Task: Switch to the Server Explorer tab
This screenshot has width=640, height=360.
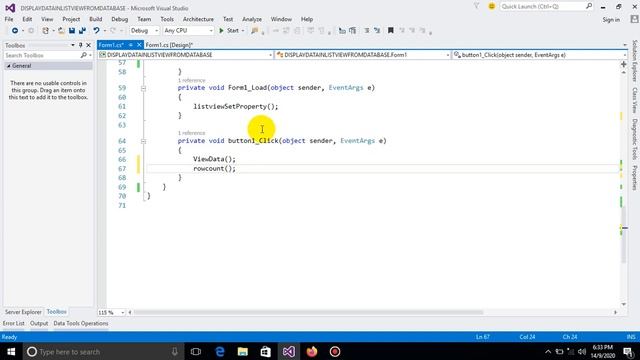Action: coord(23,312)
